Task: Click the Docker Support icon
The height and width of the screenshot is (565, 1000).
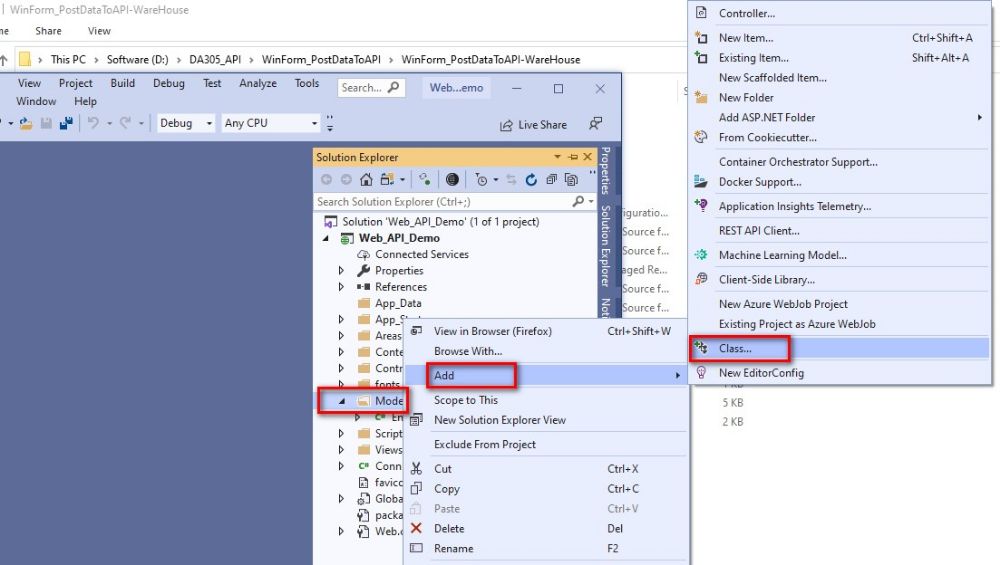Action: point(701,182)
